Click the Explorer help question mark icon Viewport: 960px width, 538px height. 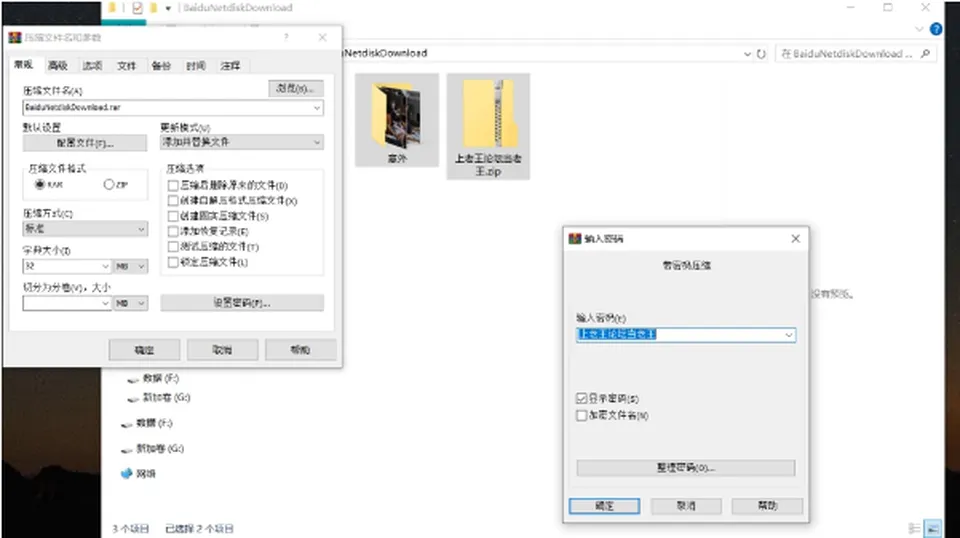[x=936, y=29]
